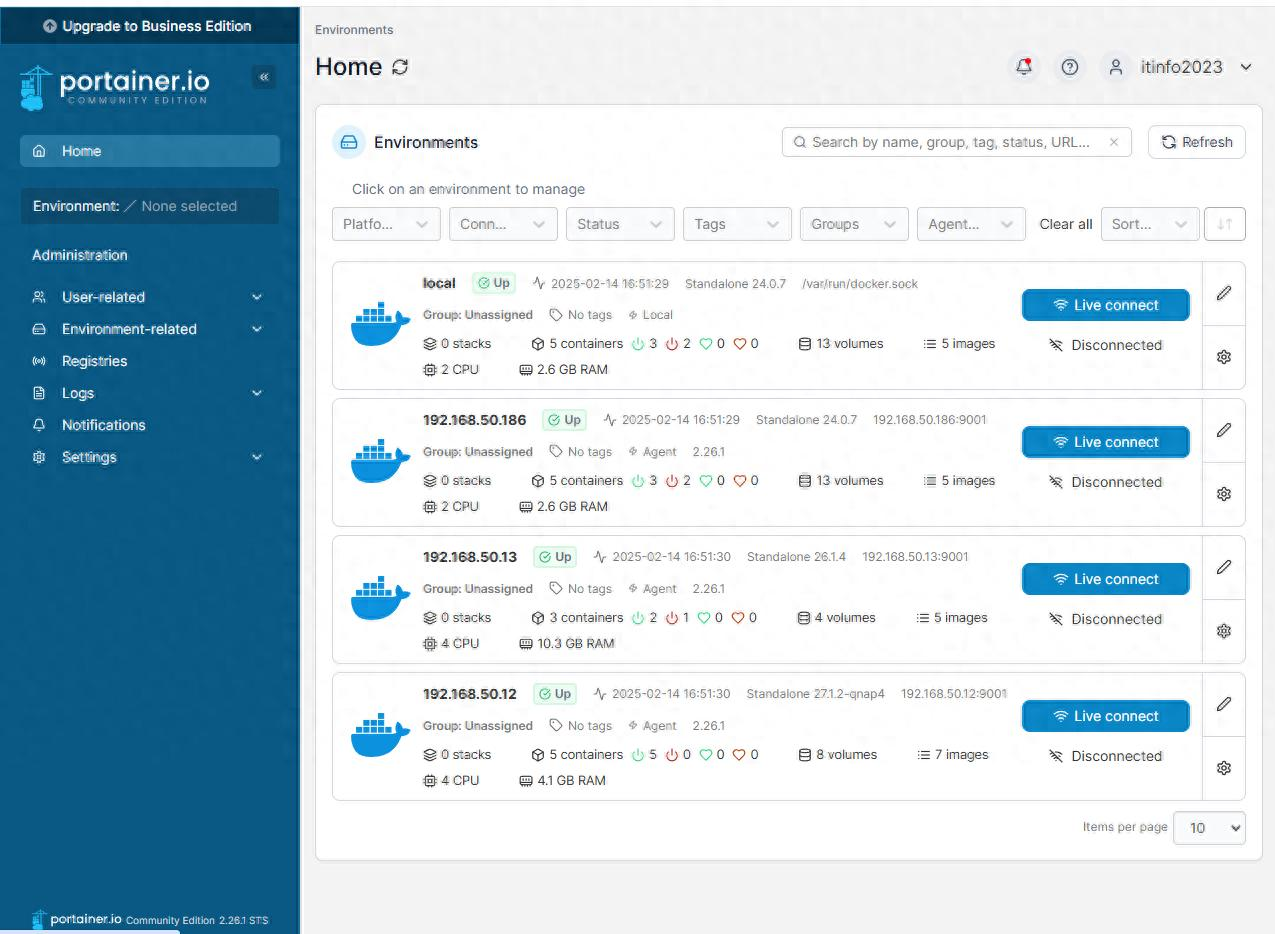Click the home icon in the sidebar
This screenshot has width=1275, height=934.
pyautogui.click(x=40, y=151)
